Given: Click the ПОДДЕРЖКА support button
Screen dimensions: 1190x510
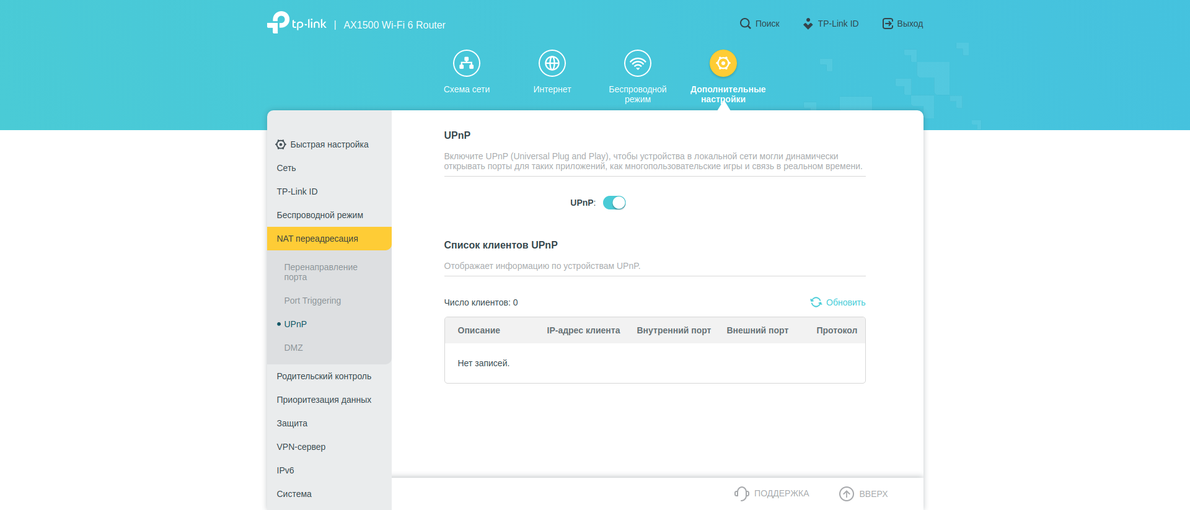Looking at the screenshot, I should (772, 493).
